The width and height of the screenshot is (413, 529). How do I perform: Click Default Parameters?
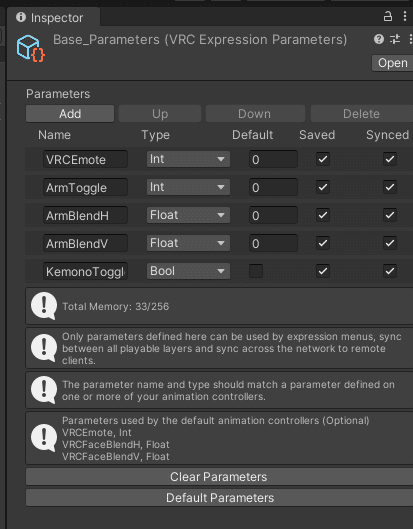point(219,498)
